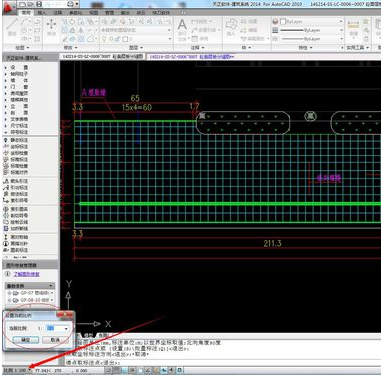Viewport: 381px width, 378px height.
Task: Click the 索引符号 tool in sidebar
Action: [x=16, y=200]
